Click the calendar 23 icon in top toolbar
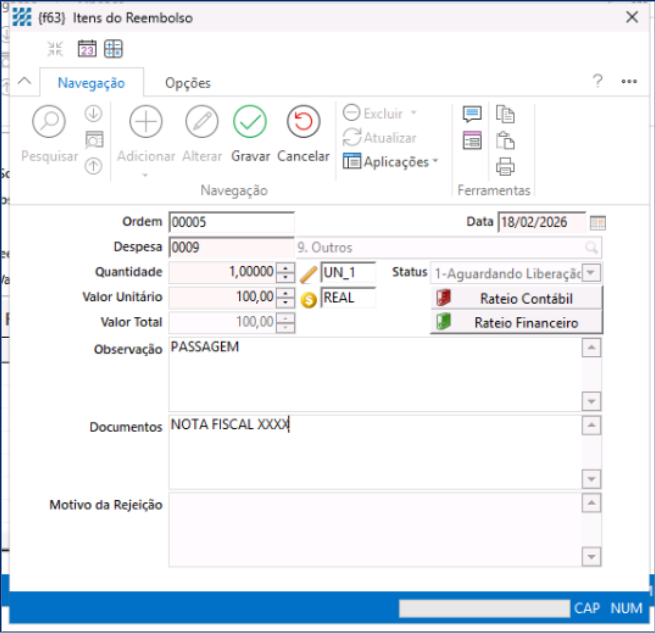This screenshot has height=633, width=655. click(86, 49)
